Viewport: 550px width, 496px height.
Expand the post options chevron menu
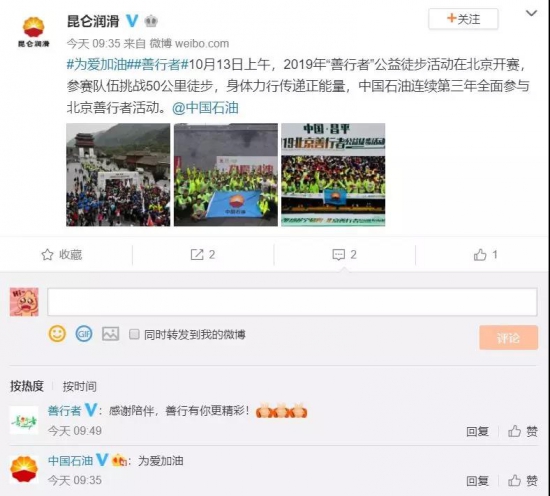(531, 14)
